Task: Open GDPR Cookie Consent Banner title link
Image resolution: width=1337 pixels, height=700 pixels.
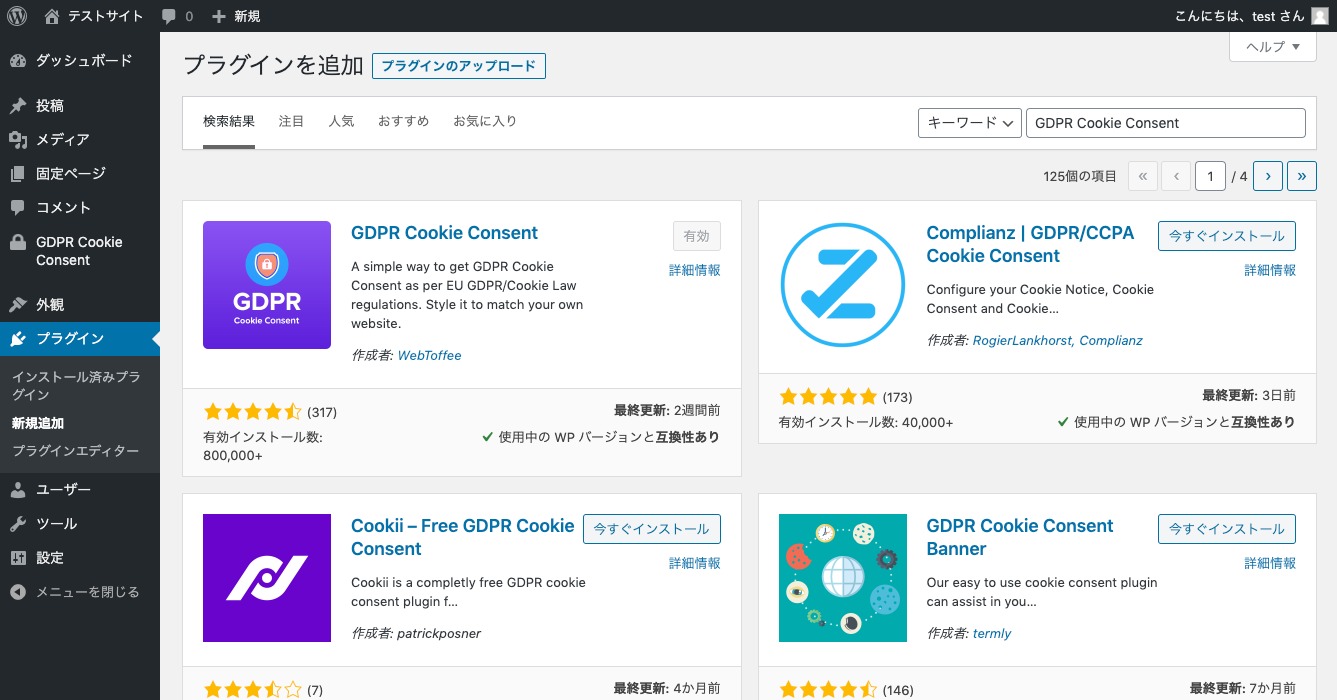Action: click(x=1020, y=537)
